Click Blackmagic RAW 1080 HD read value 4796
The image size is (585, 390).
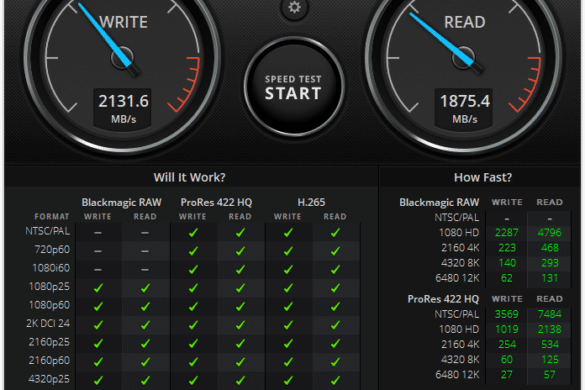(x=549, y=233)
